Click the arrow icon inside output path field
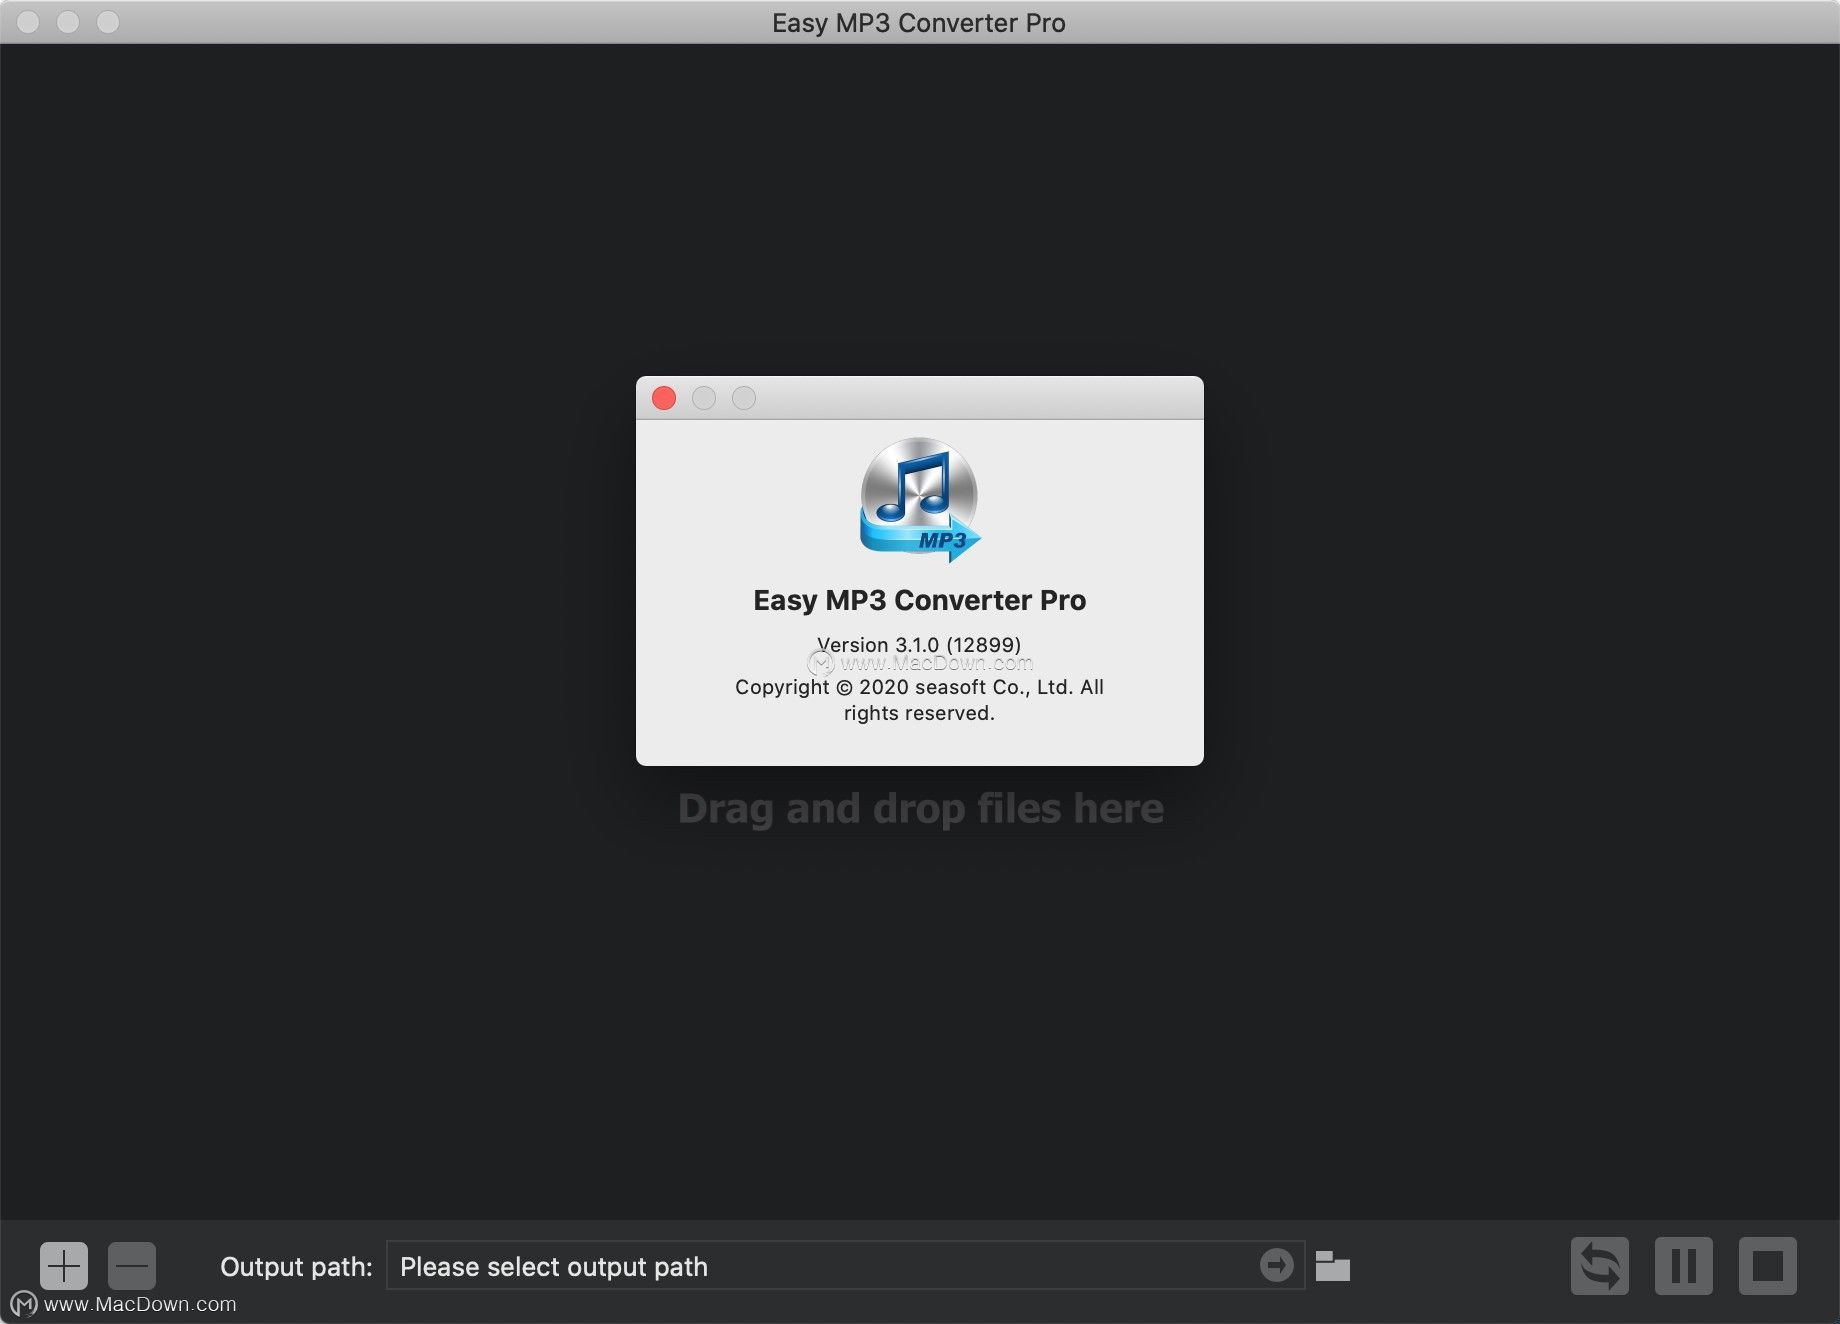The image size is (1840, 1324). [1276, 1265]
